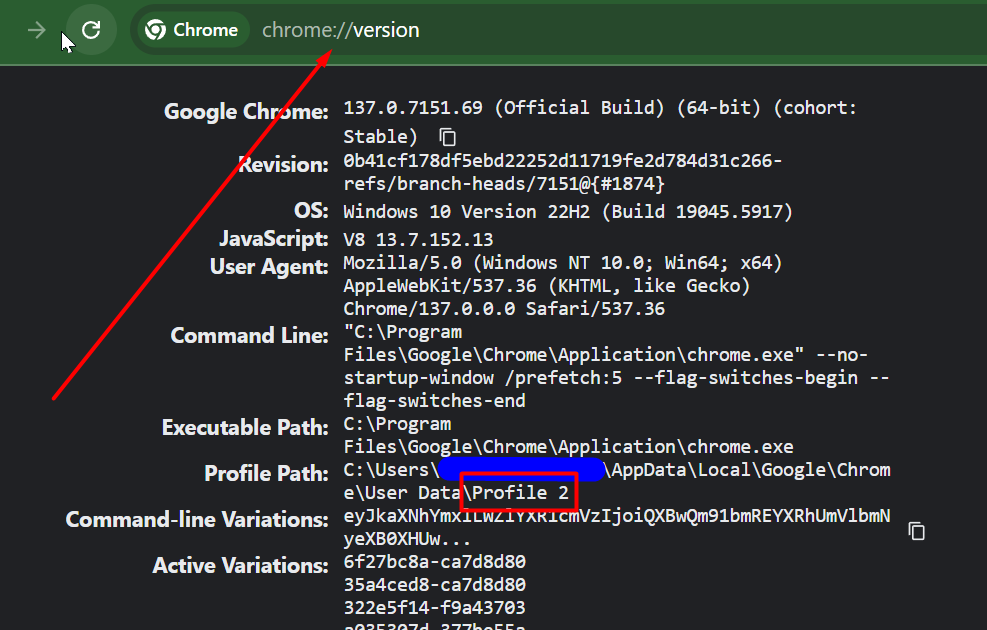Viewport: 987px width, 630px height.
Task: Click the Google Chrome label
Action: pyautogui.click(x=246, y=111)
